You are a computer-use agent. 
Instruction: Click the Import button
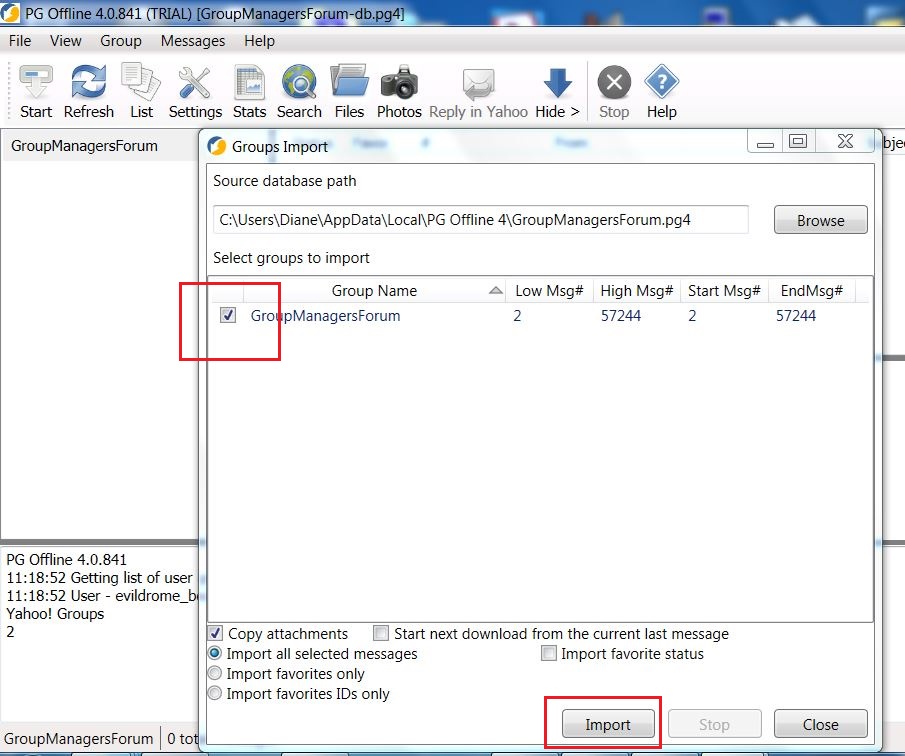(608, 724)
